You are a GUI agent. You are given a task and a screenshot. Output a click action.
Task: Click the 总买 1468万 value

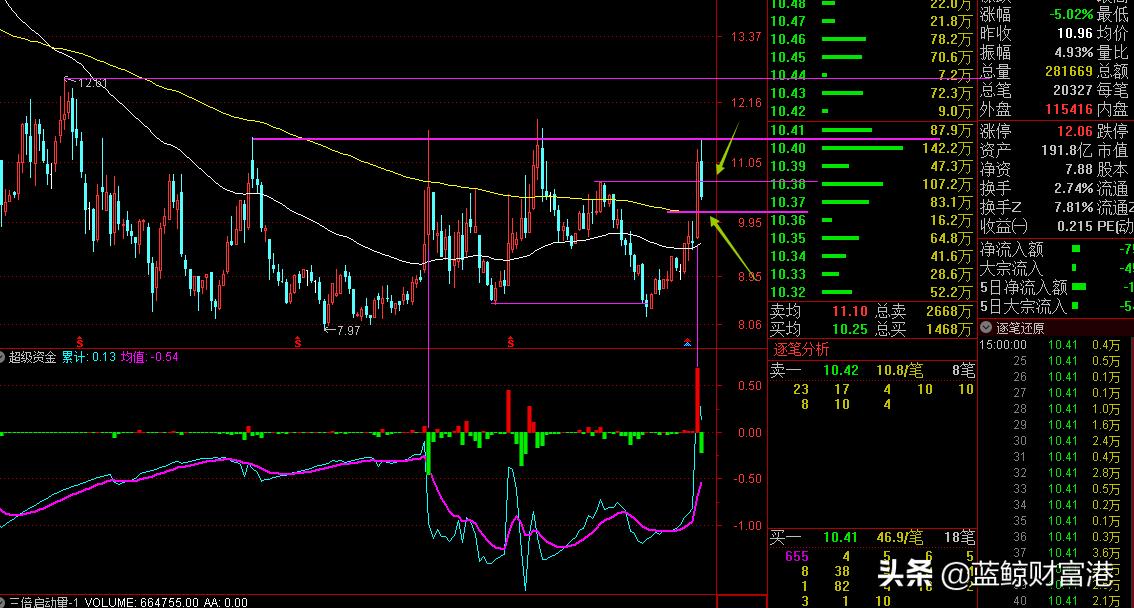pos(949,330)
